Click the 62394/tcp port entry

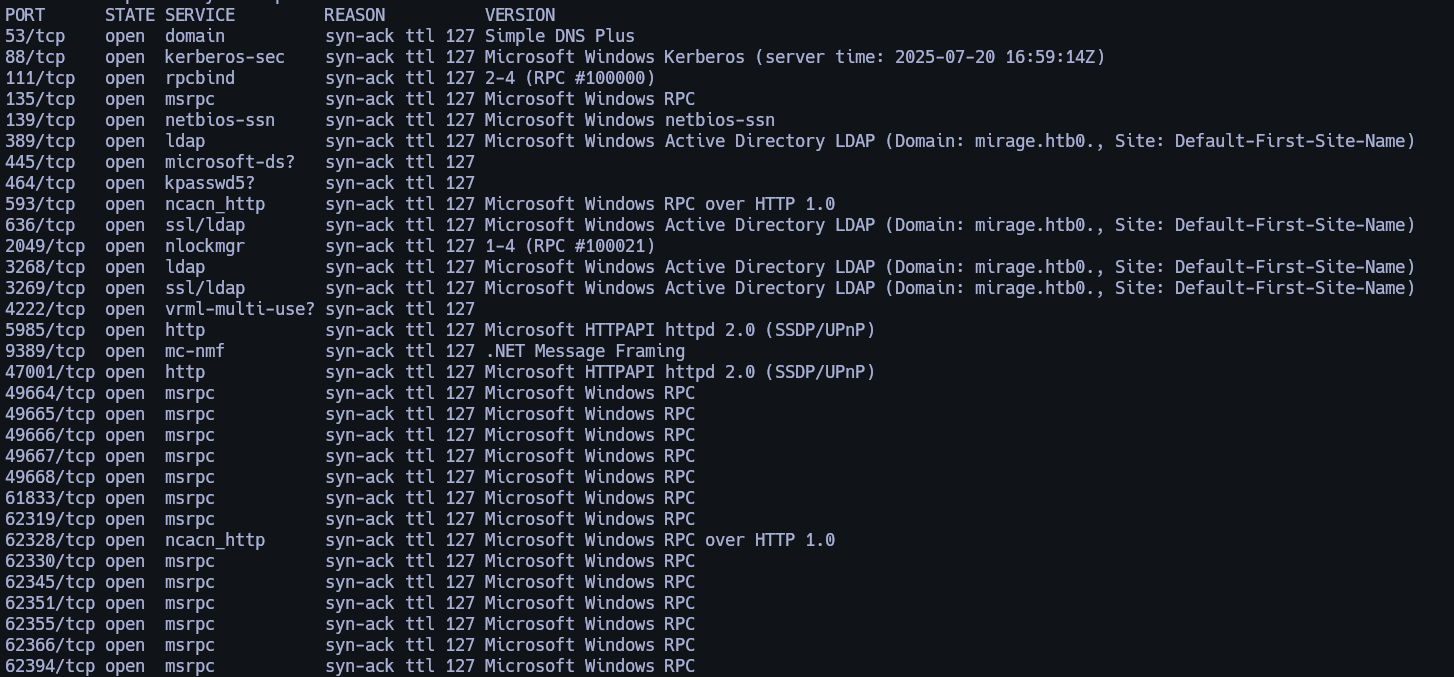point(50,666)
